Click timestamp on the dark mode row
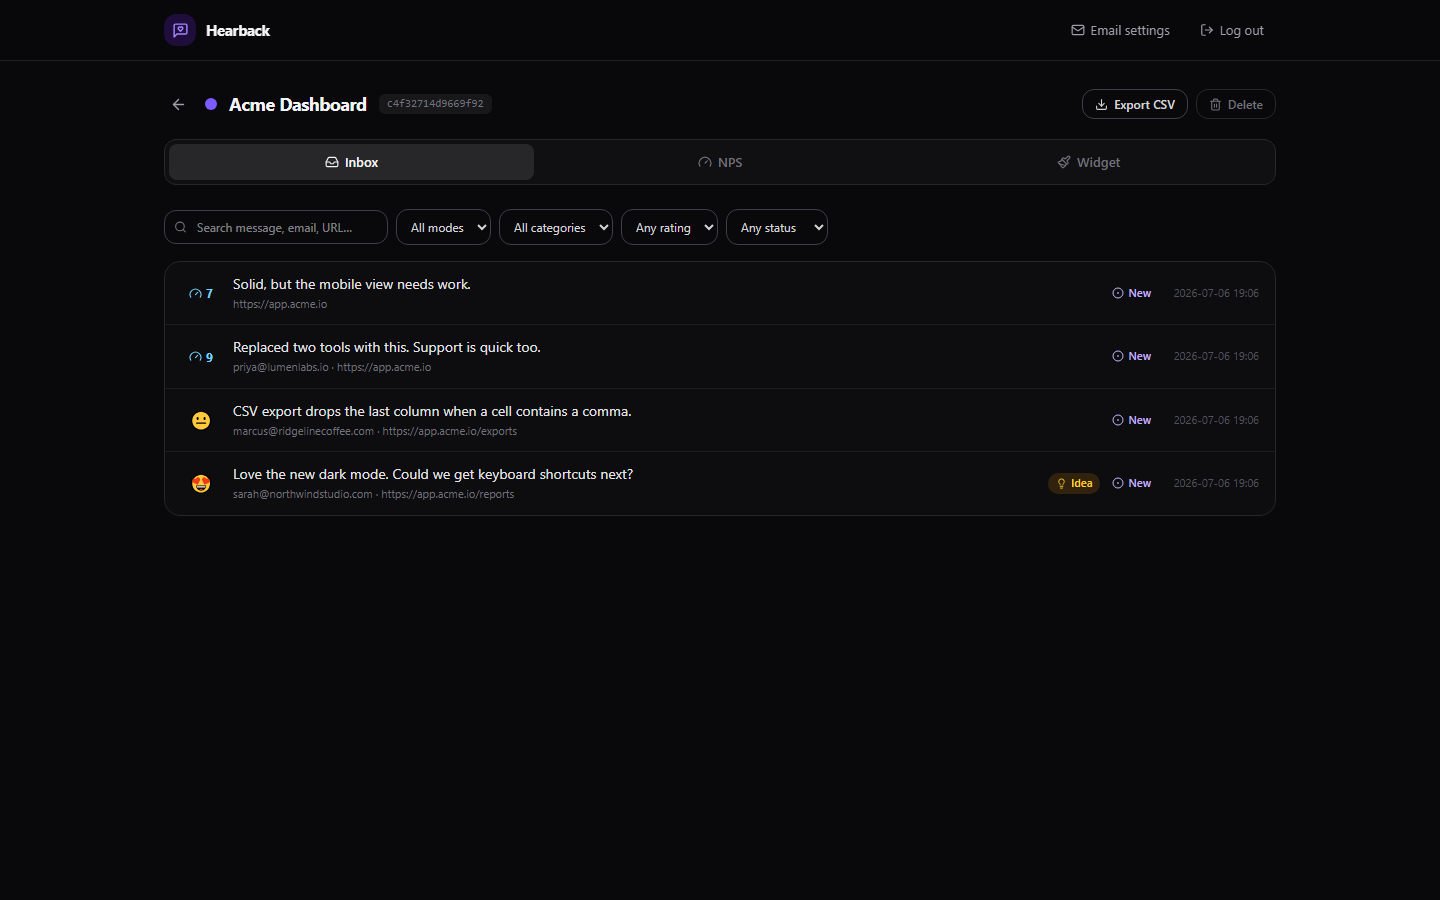 1216,483
